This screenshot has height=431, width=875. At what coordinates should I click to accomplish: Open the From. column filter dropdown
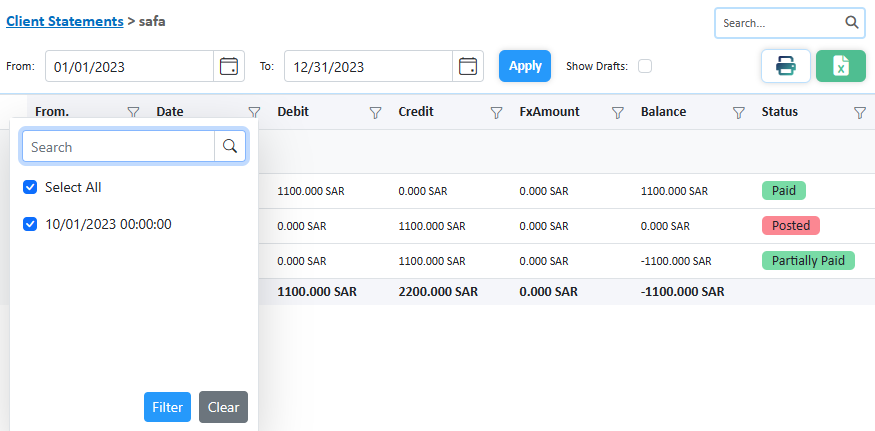[133, 113]
